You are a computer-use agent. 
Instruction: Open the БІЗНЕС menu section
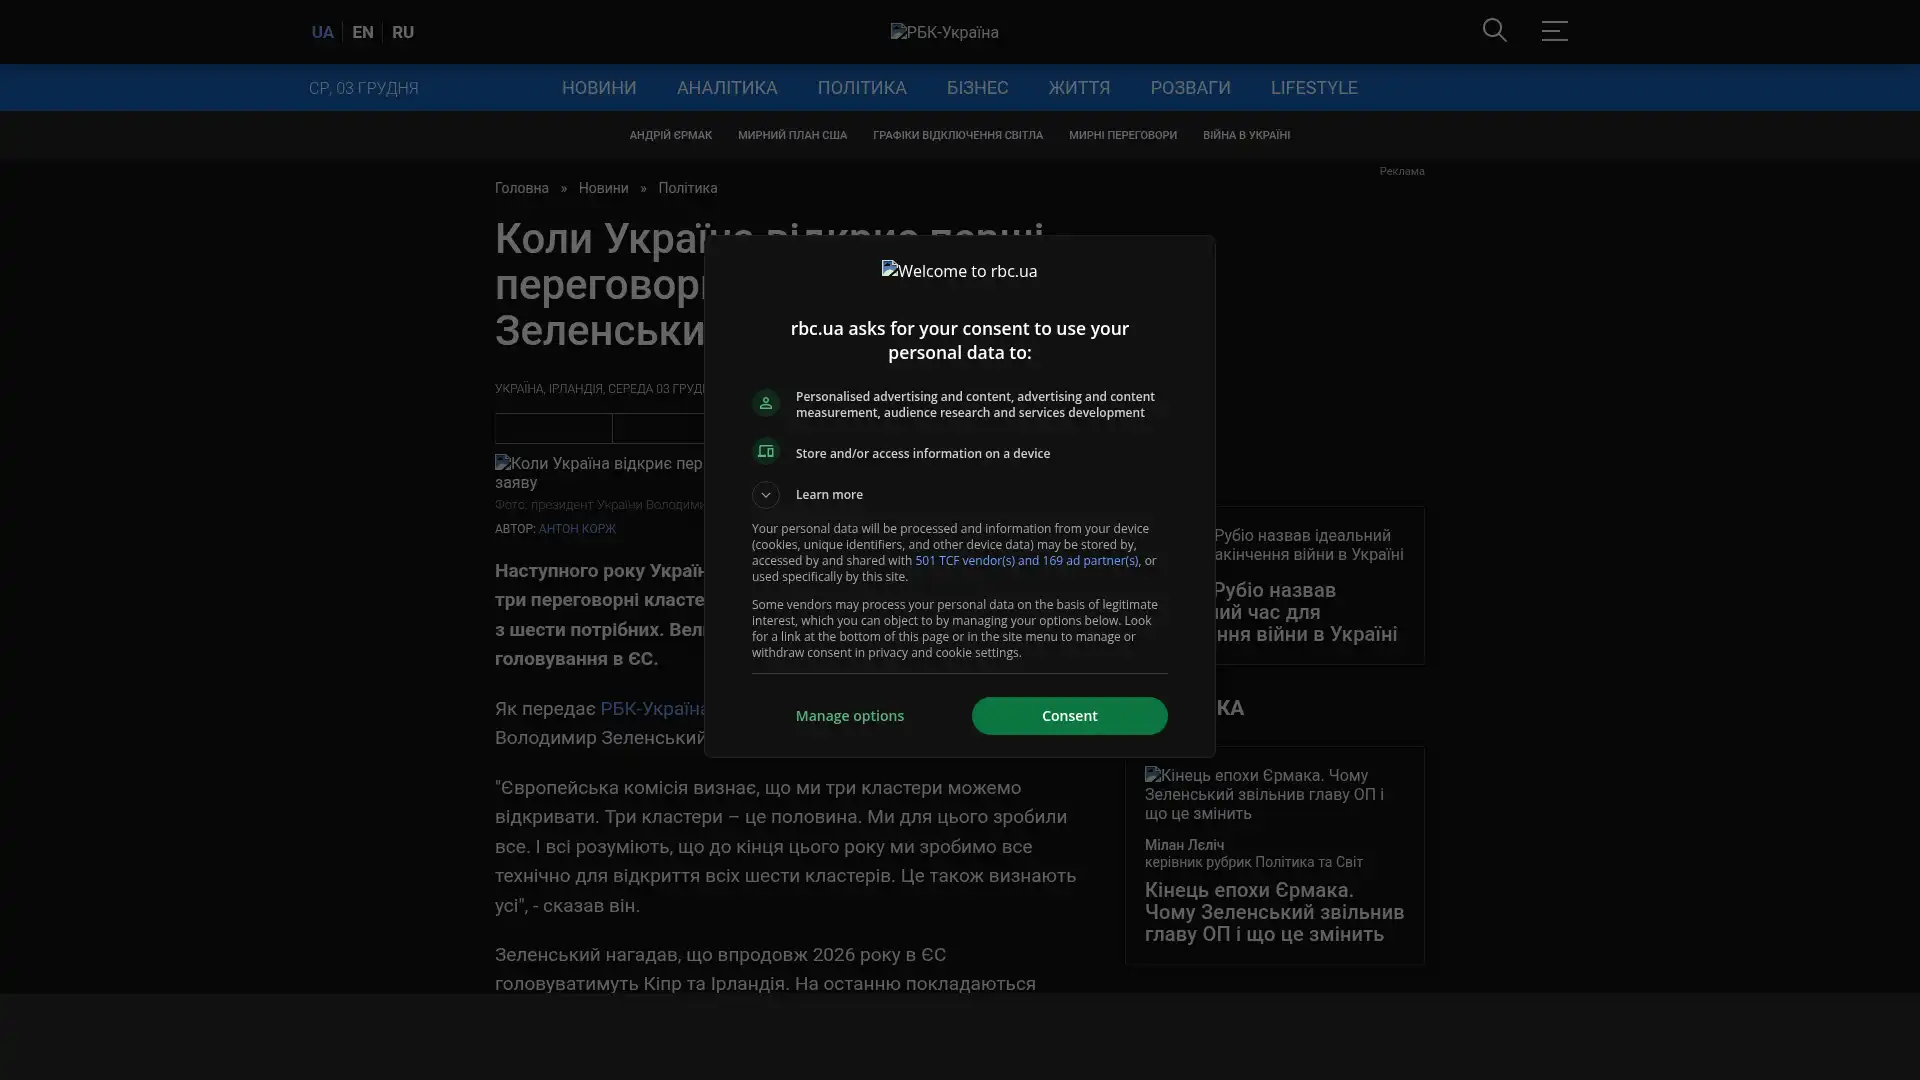(x=977, y=88)
